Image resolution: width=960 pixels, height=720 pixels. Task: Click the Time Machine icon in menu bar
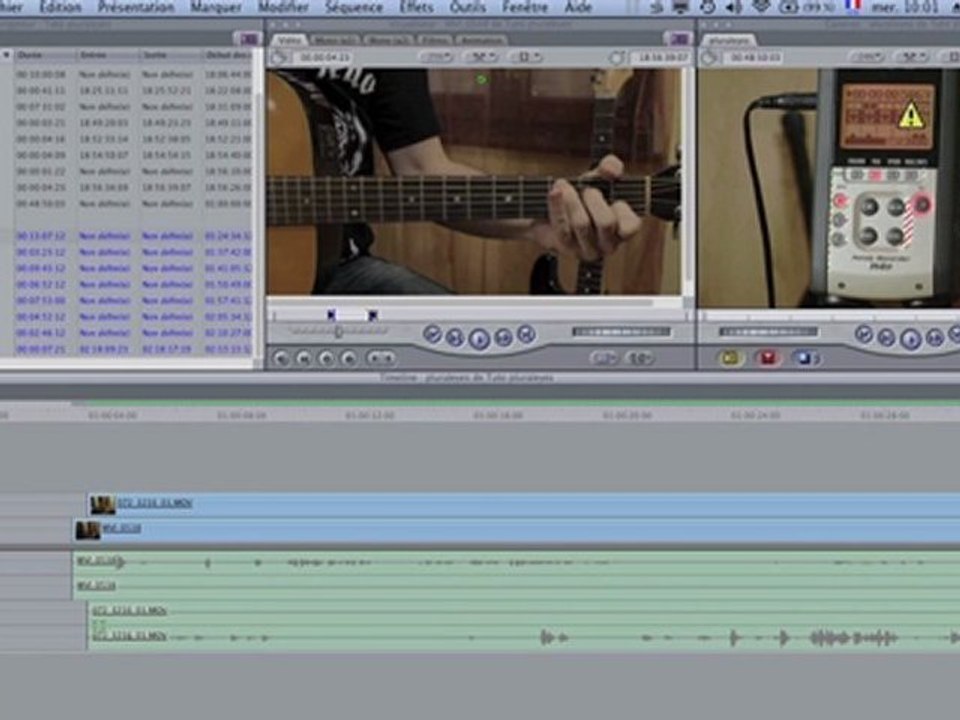707,7
